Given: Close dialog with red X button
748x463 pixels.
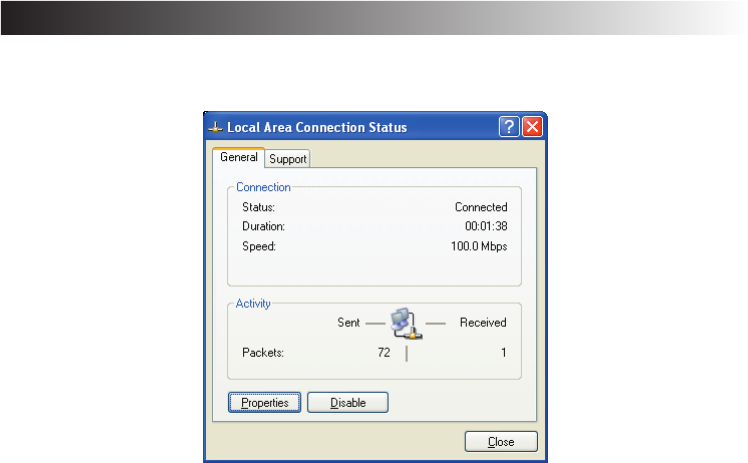Looking at the screenshot, I should click(532, 127).
